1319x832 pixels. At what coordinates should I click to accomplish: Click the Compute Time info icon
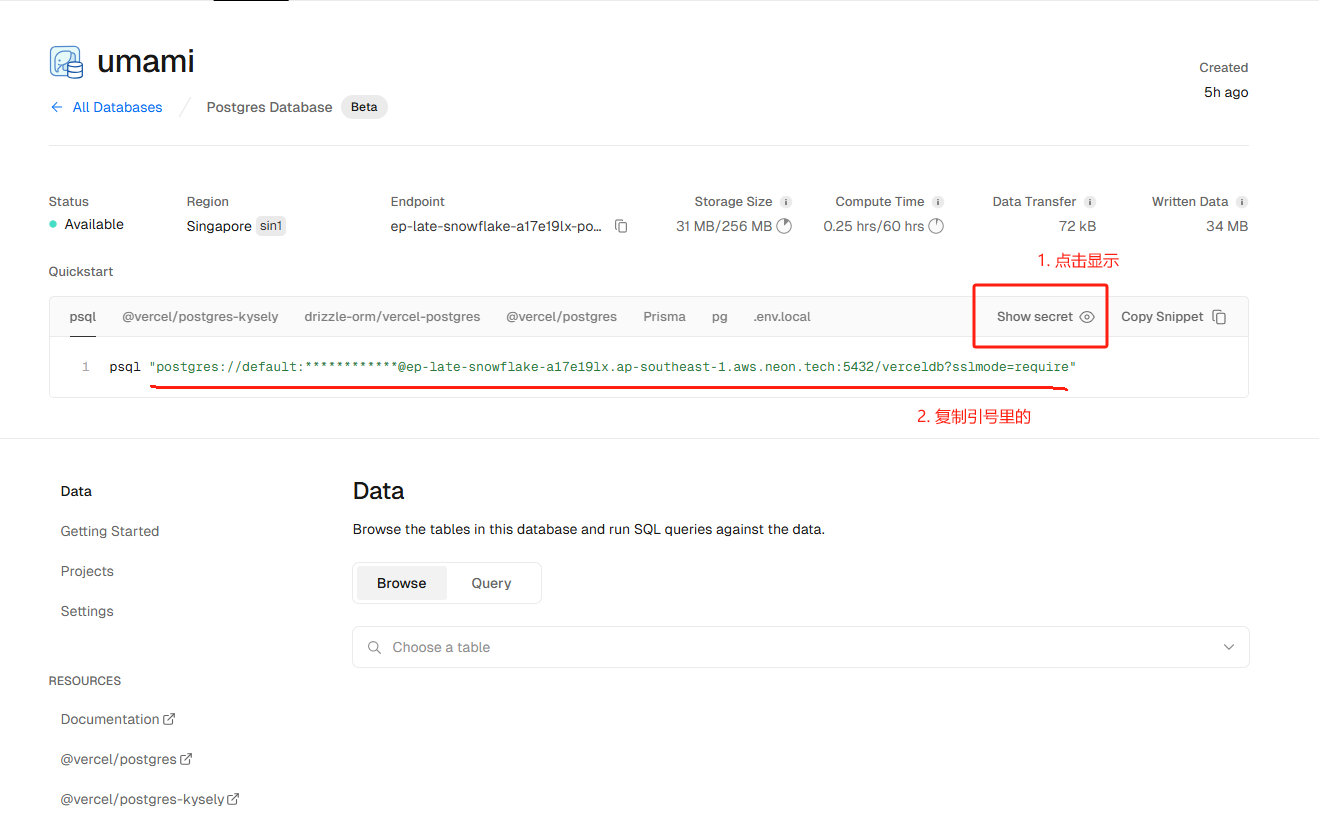coord(938,202)
